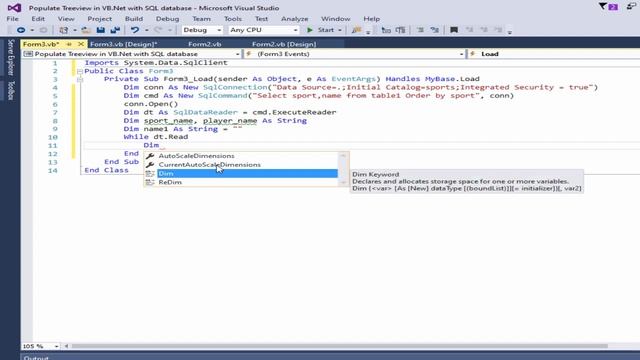Click the Open File folder icon
640x360 pixels.
click(x=86, y=30)
